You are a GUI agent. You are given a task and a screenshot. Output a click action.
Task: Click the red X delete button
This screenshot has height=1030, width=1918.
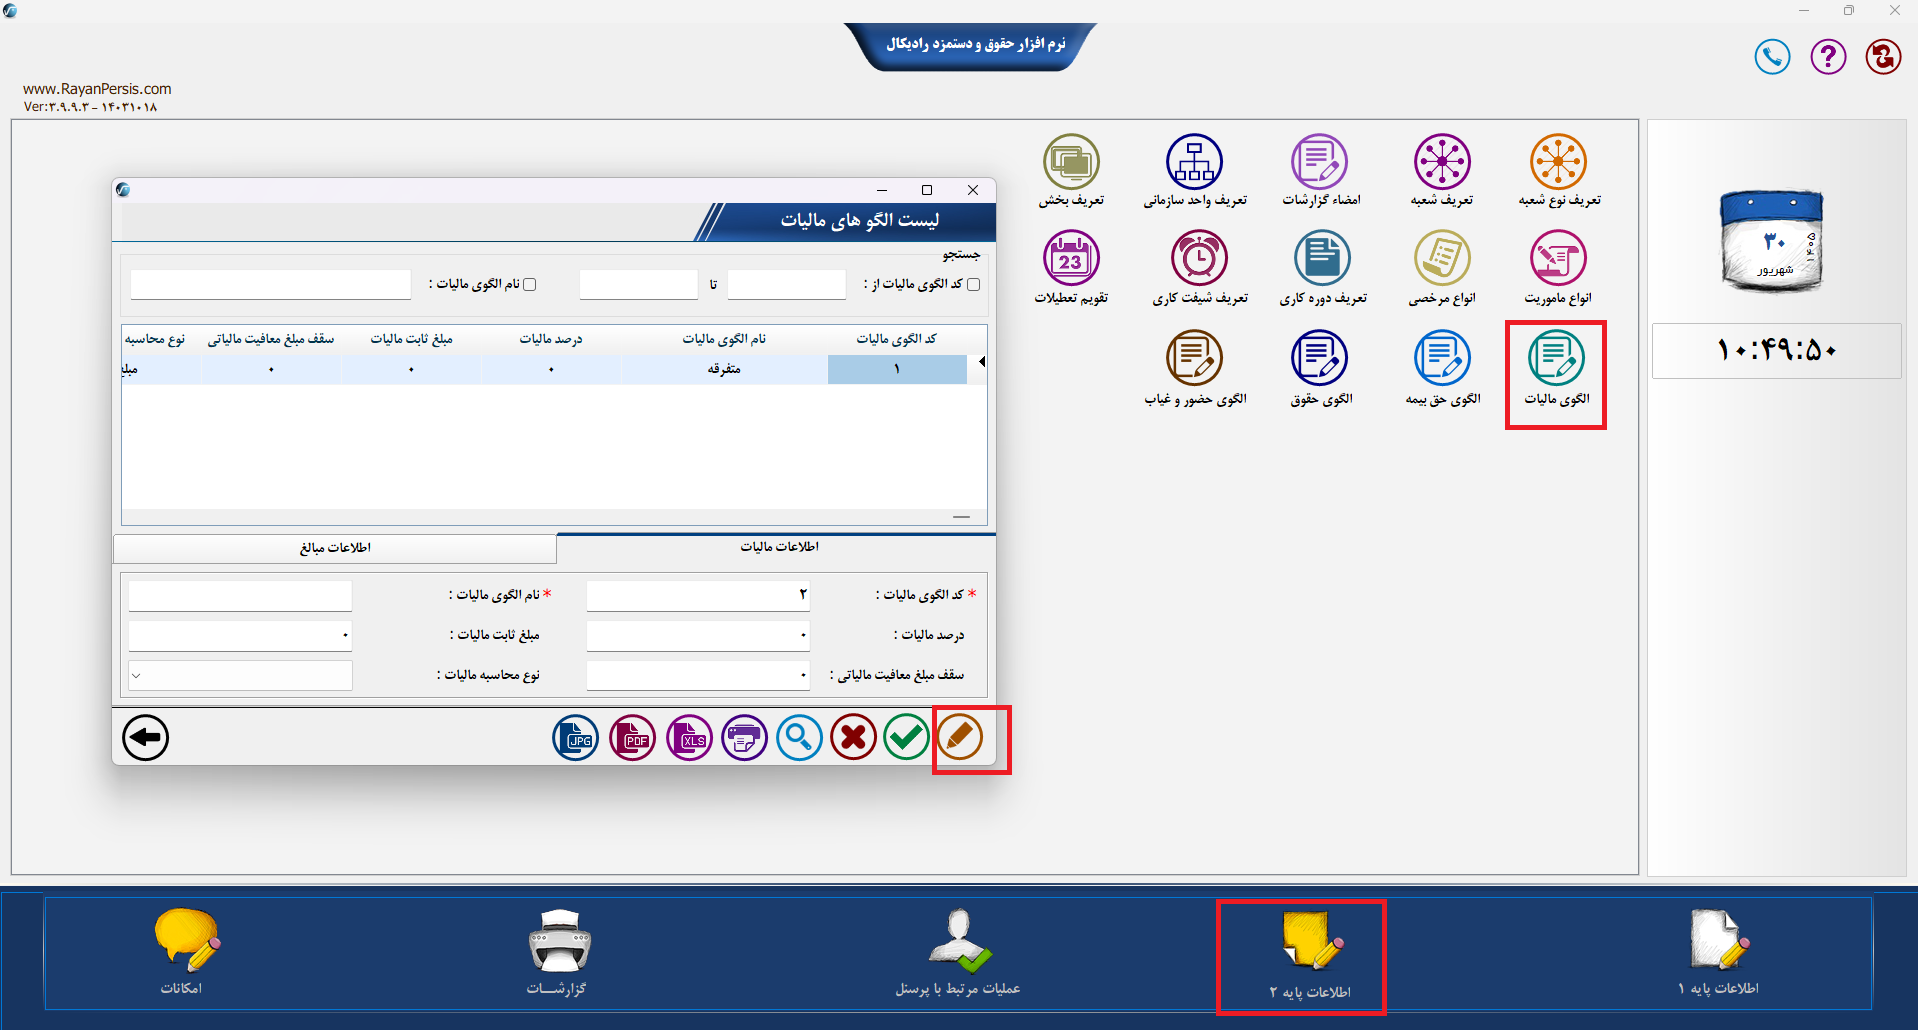click(x=853, y=738)
